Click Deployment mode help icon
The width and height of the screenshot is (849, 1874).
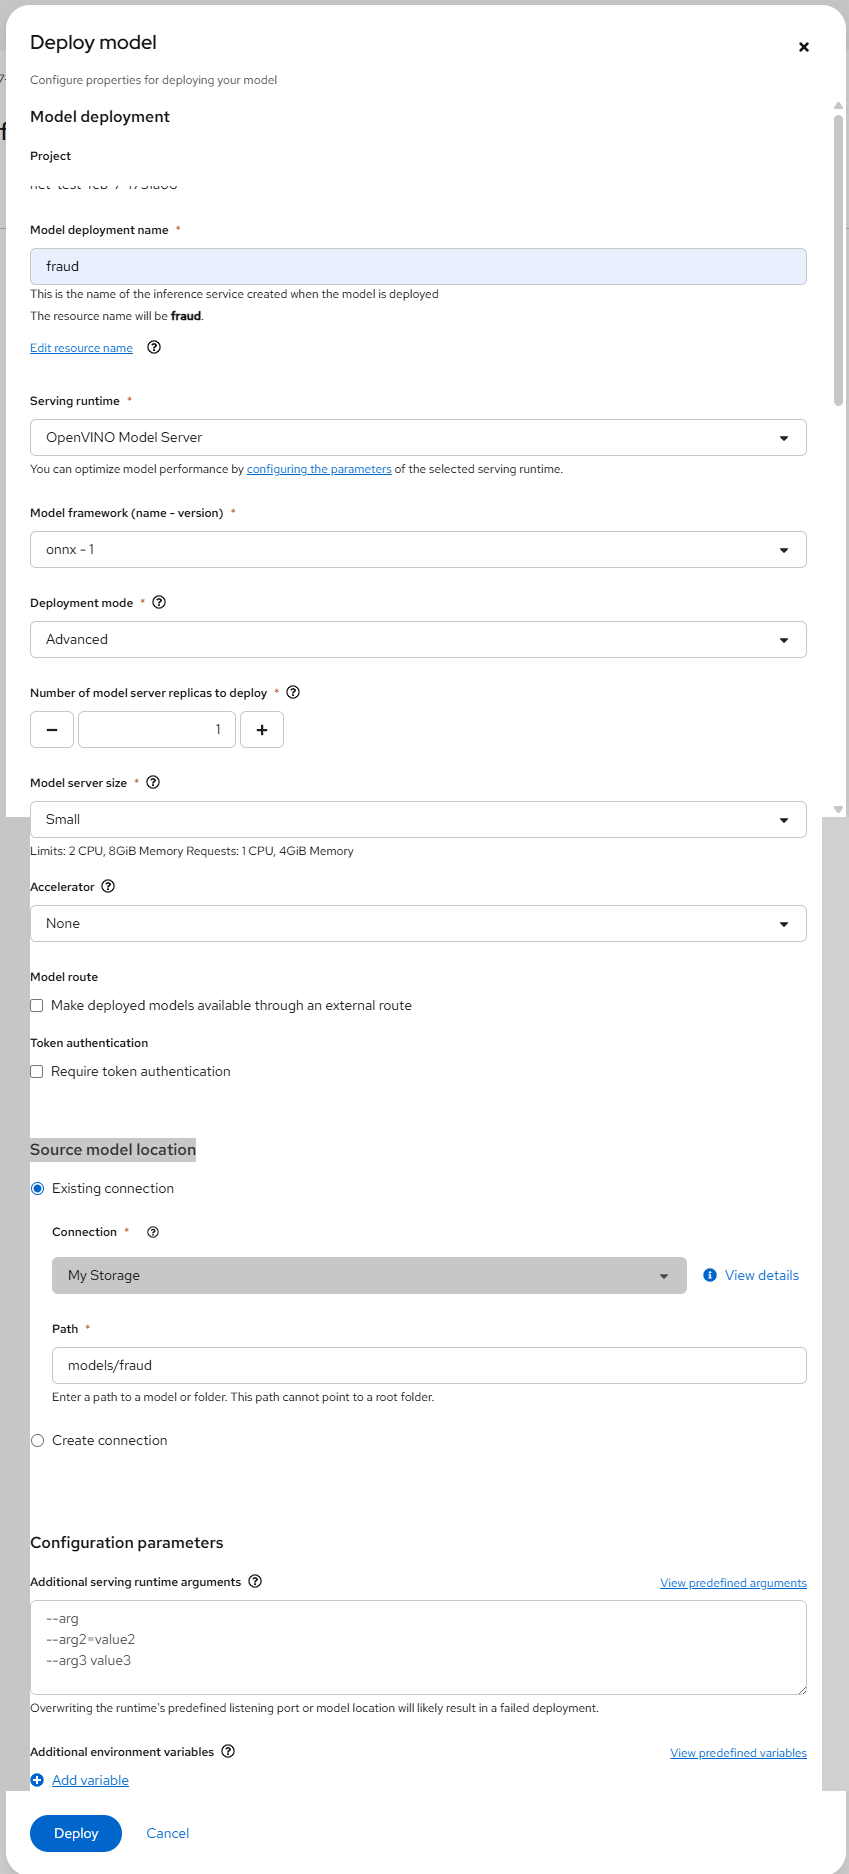tap(159, 602)
